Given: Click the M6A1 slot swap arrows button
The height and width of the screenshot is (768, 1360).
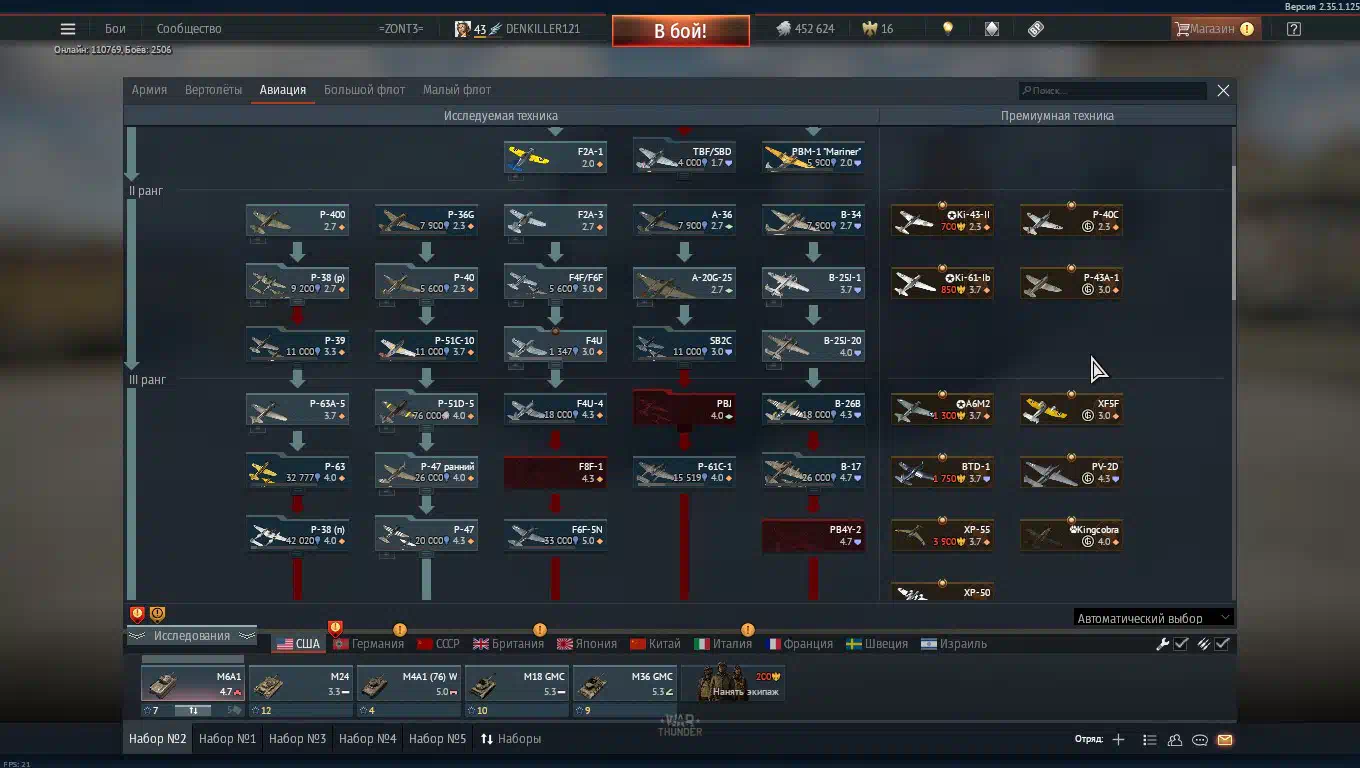Looking at the screenshot, I should click(x=194, y=711).
